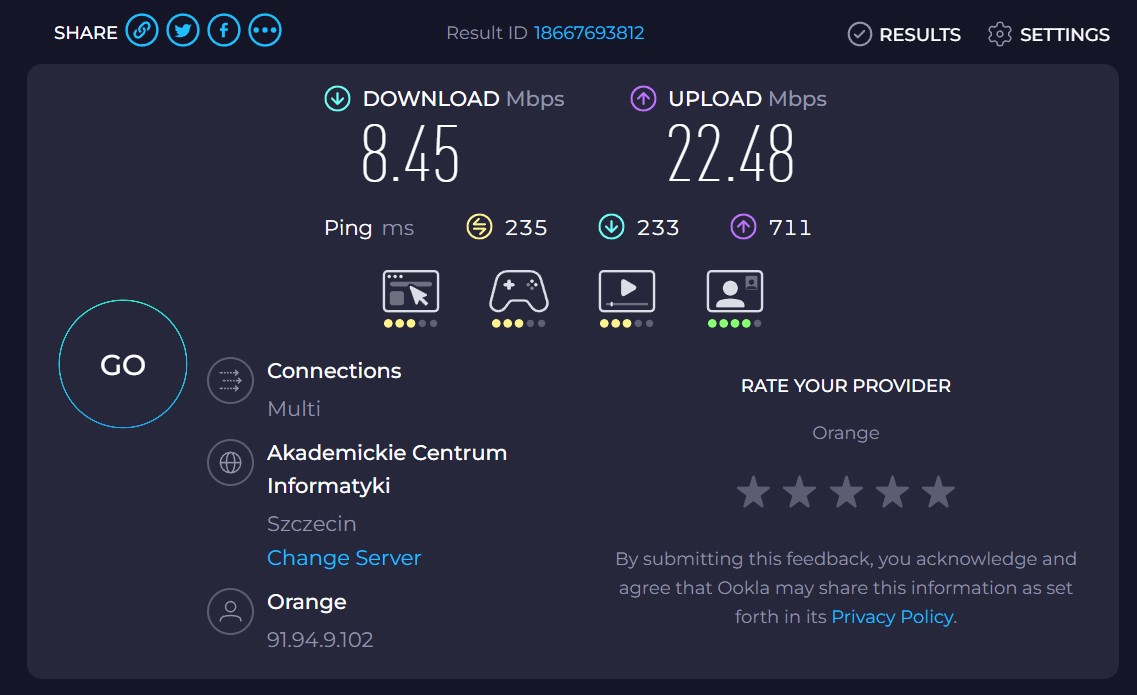Open the Privacy Policy page

click(x=891, y=616)
